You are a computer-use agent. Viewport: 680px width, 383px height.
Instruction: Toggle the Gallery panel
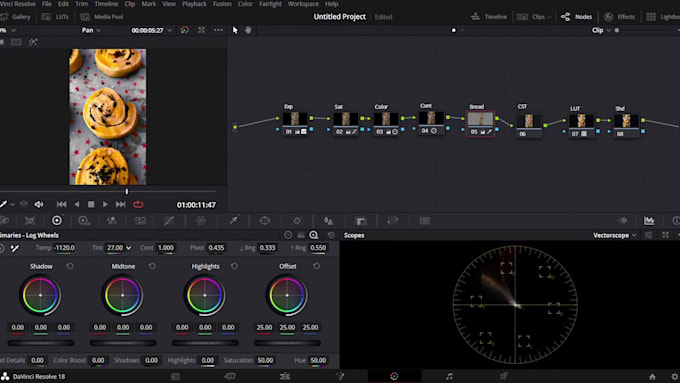[x=16, y=17]
